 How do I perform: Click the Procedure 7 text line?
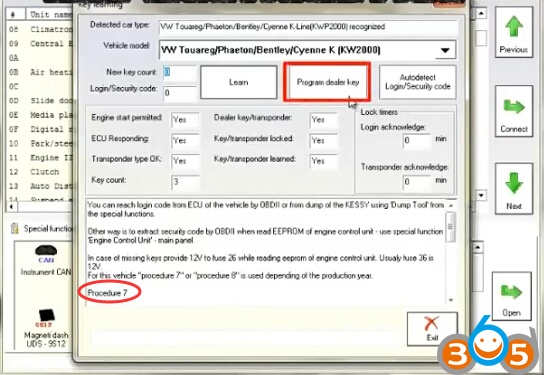107,293
